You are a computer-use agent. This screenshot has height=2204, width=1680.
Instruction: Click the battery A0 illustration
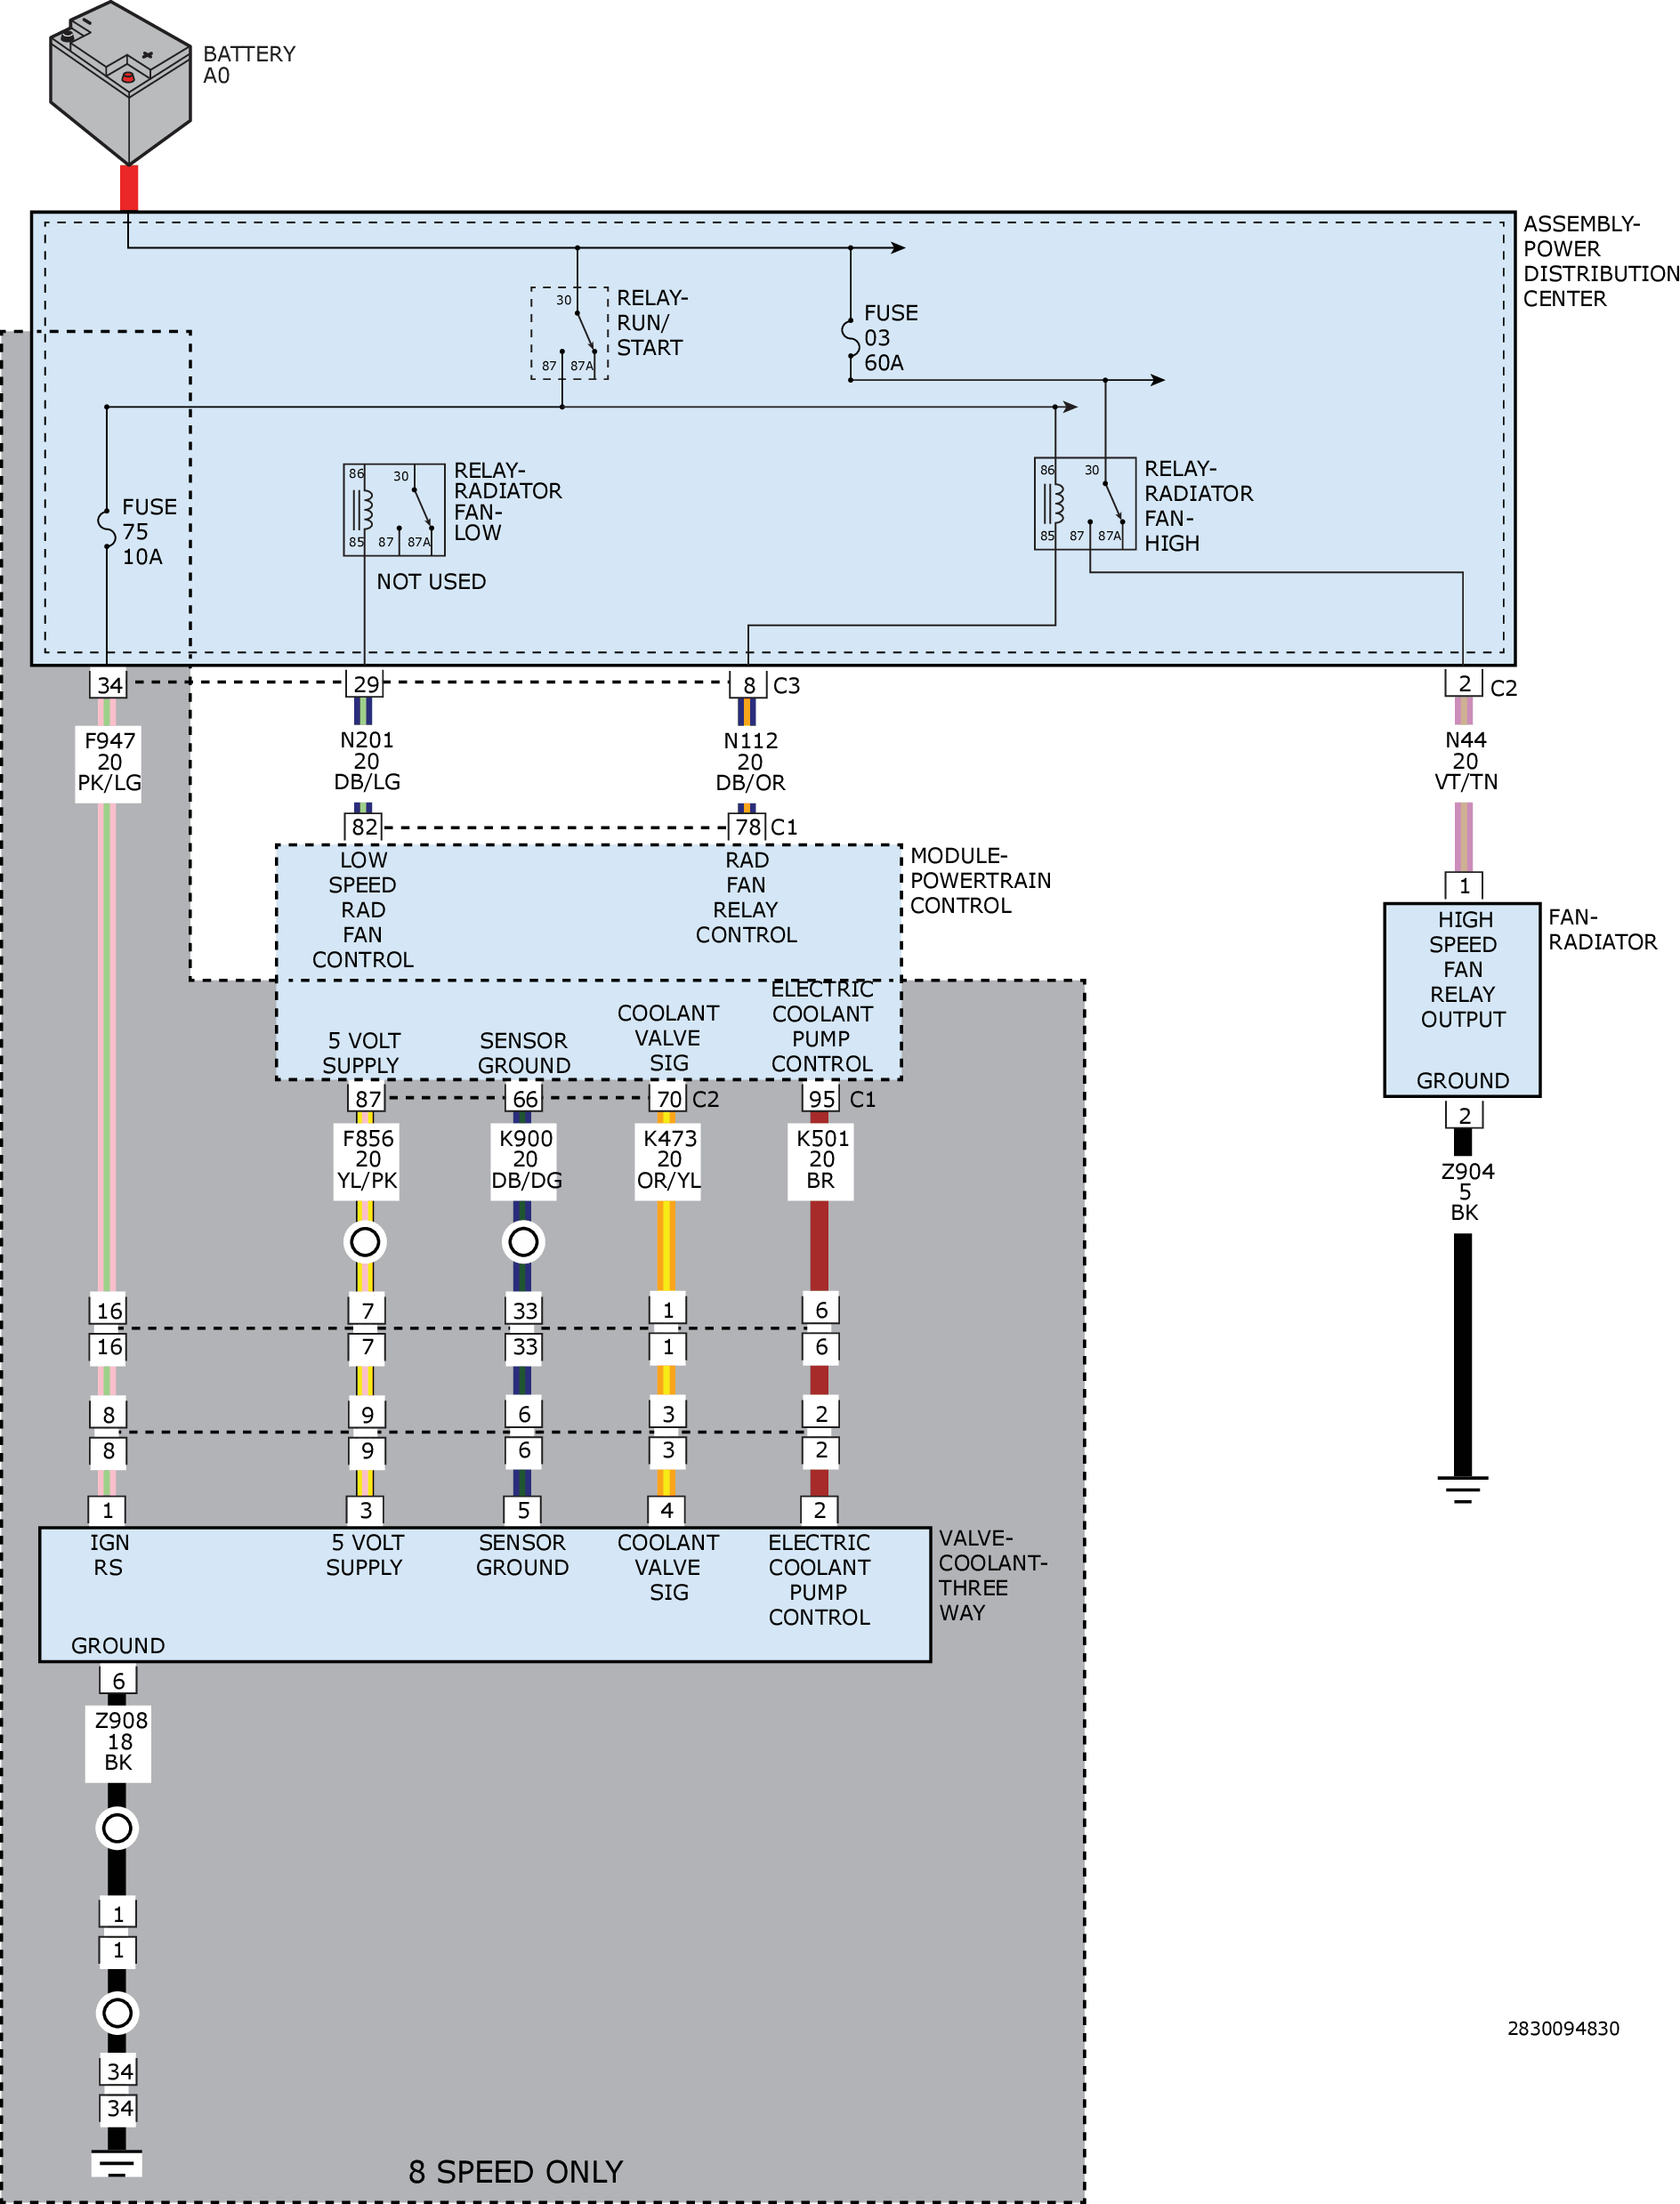120,82
